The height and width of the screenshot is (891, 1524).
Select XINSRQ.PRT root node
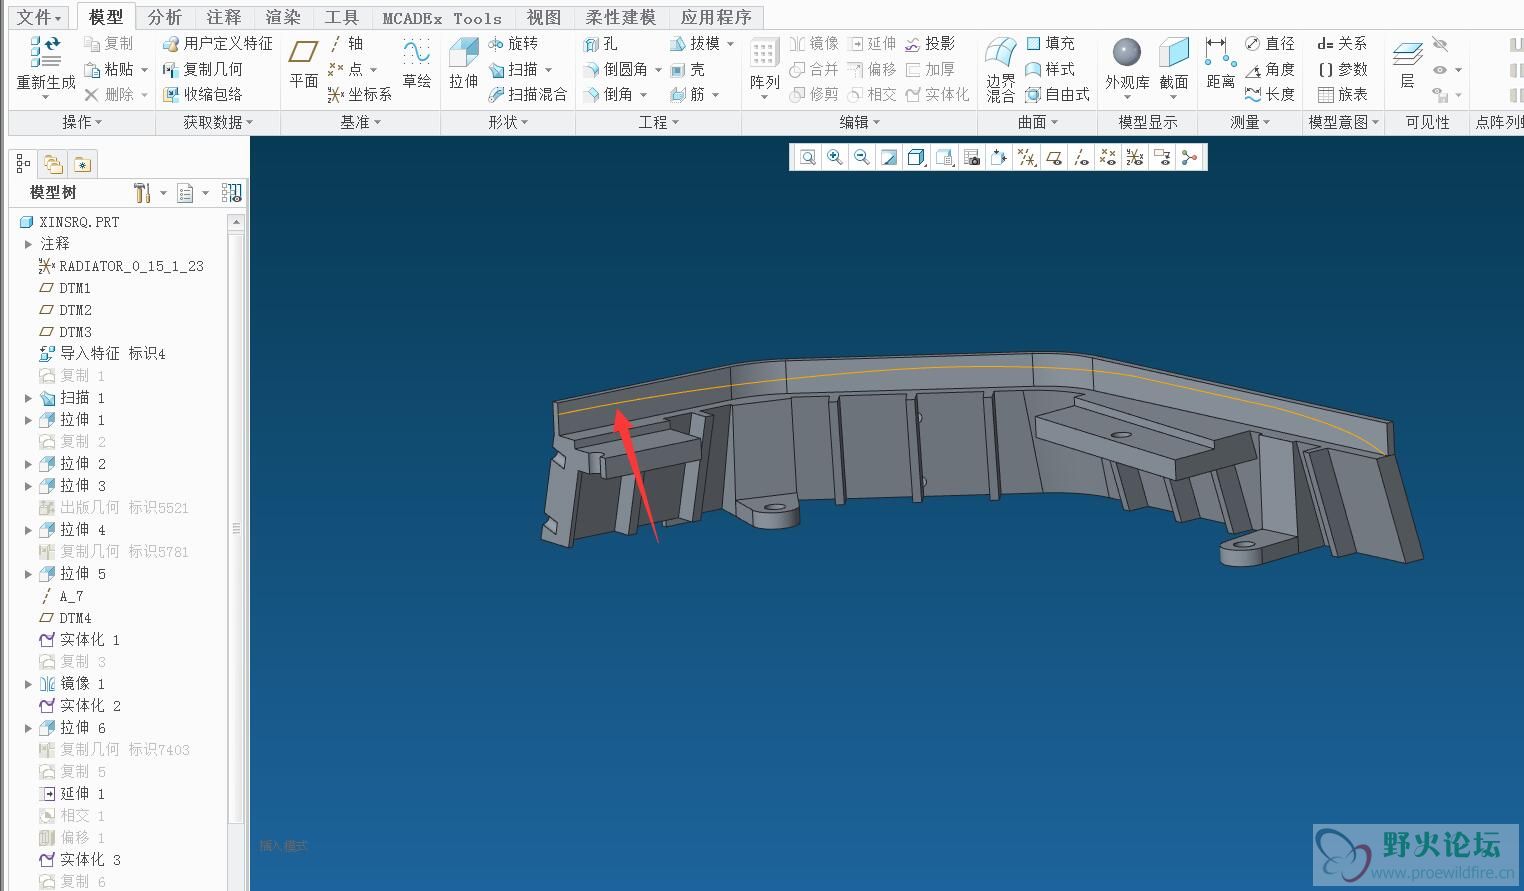point(70,222)
